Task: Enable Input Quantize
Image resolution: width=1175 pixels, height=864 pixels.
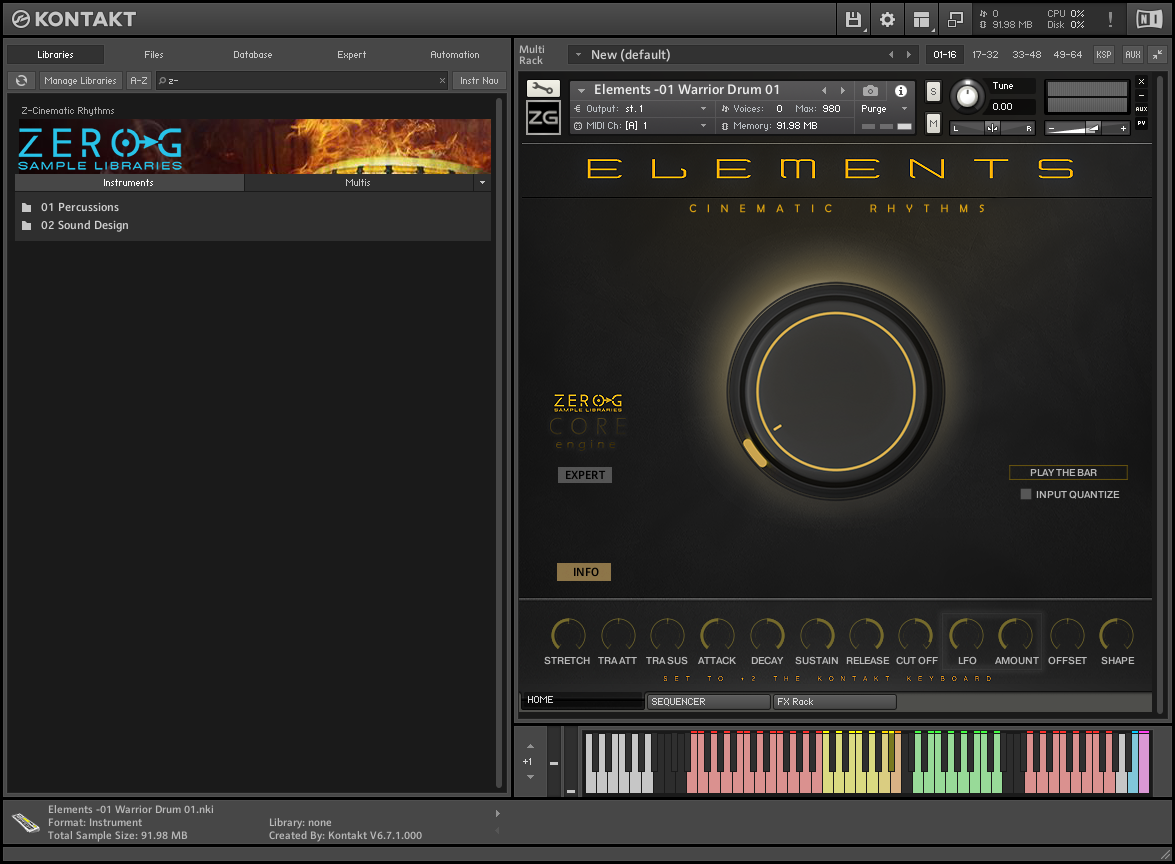Action: (x=1025, y=494)
